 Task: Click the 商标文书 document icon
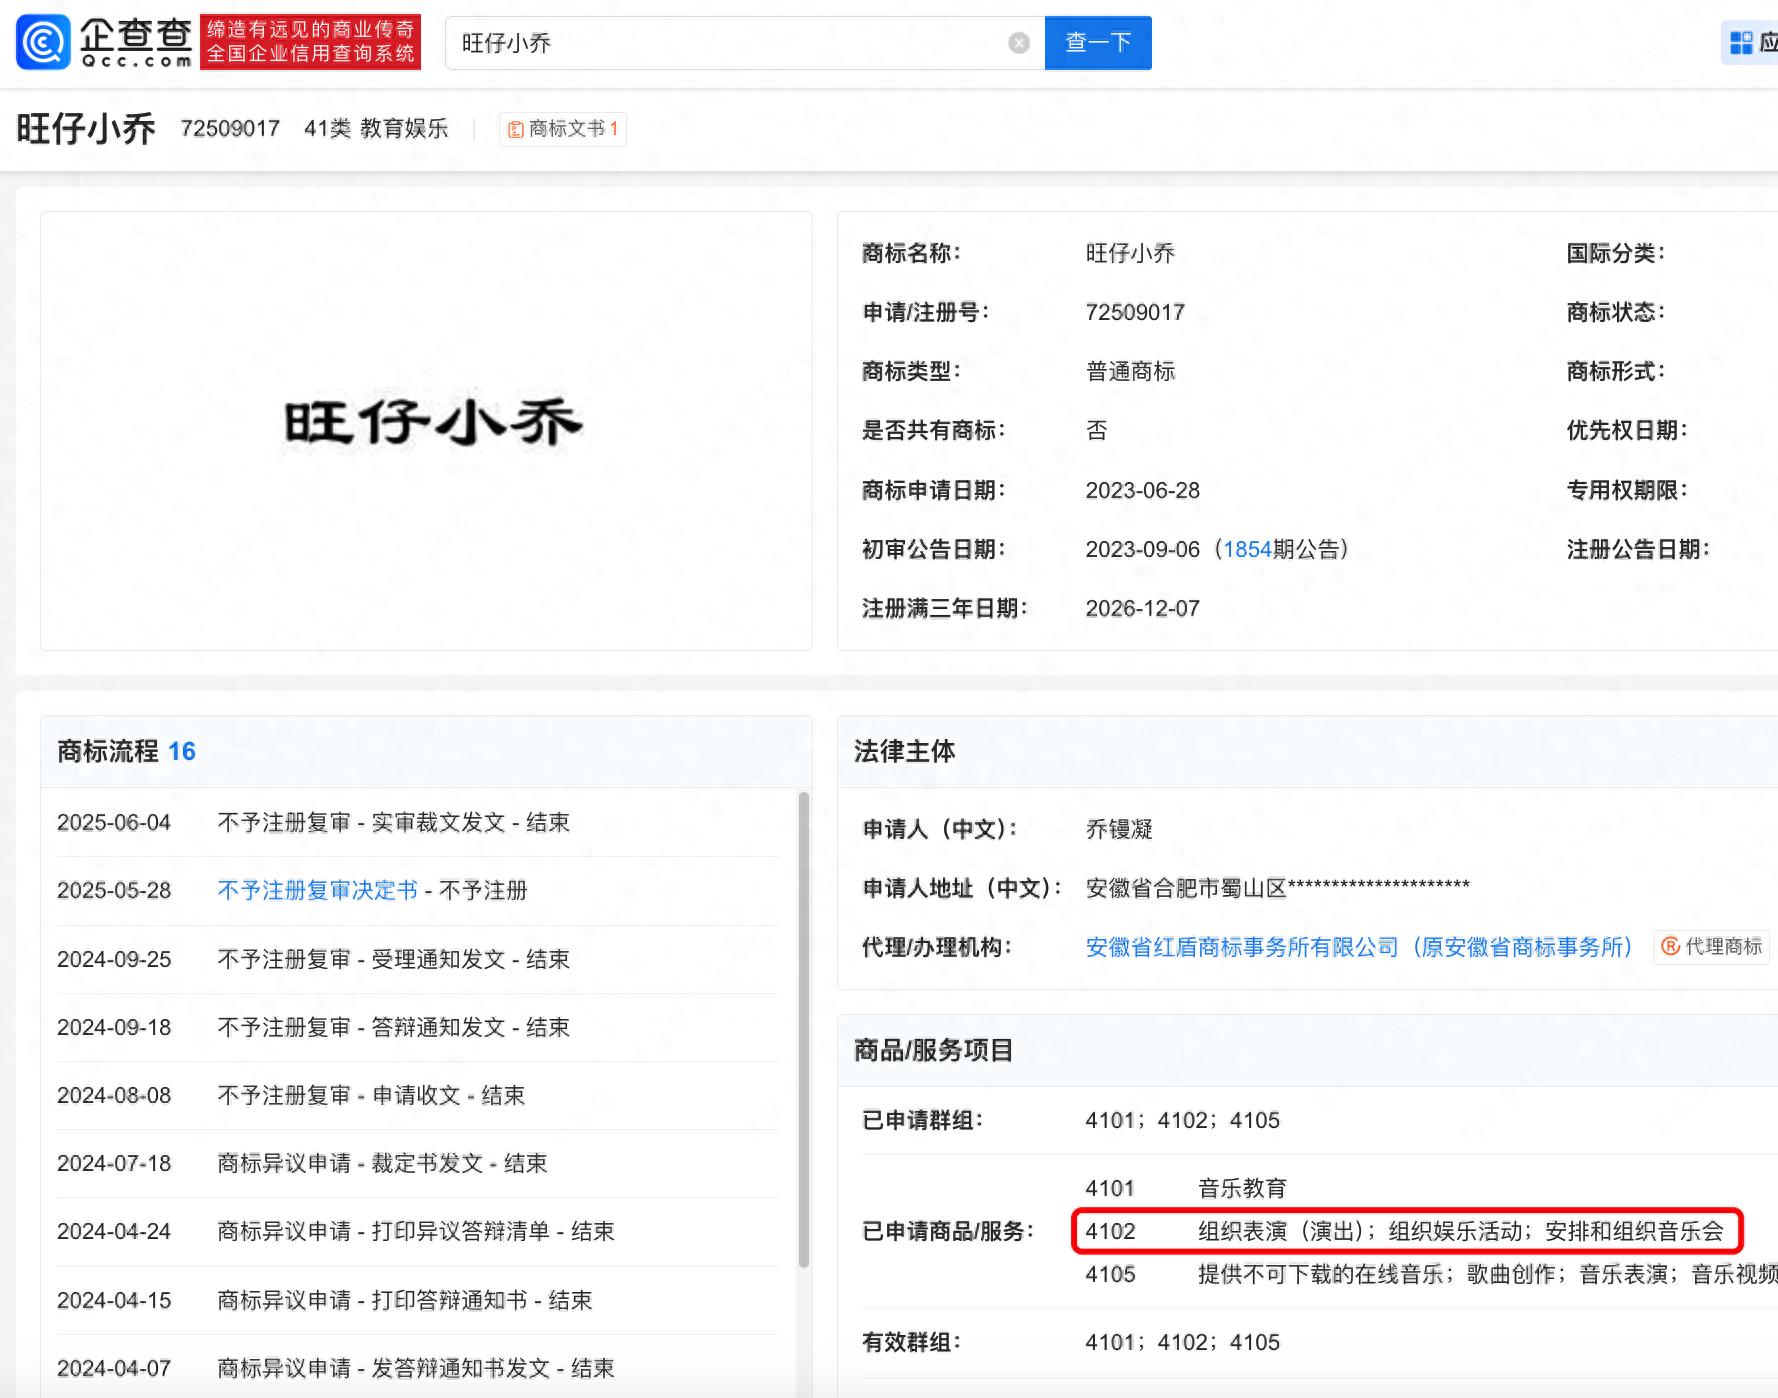(x=516, y=129)
